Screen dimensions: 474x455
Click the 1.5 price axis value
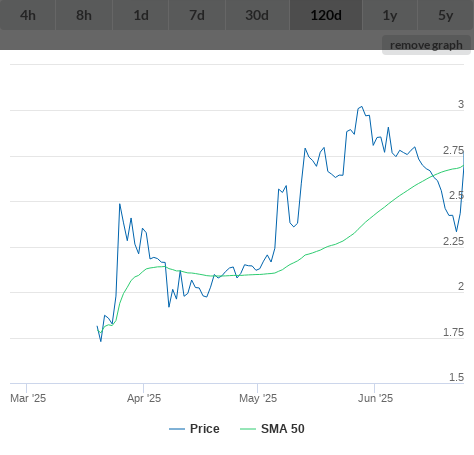456,377
